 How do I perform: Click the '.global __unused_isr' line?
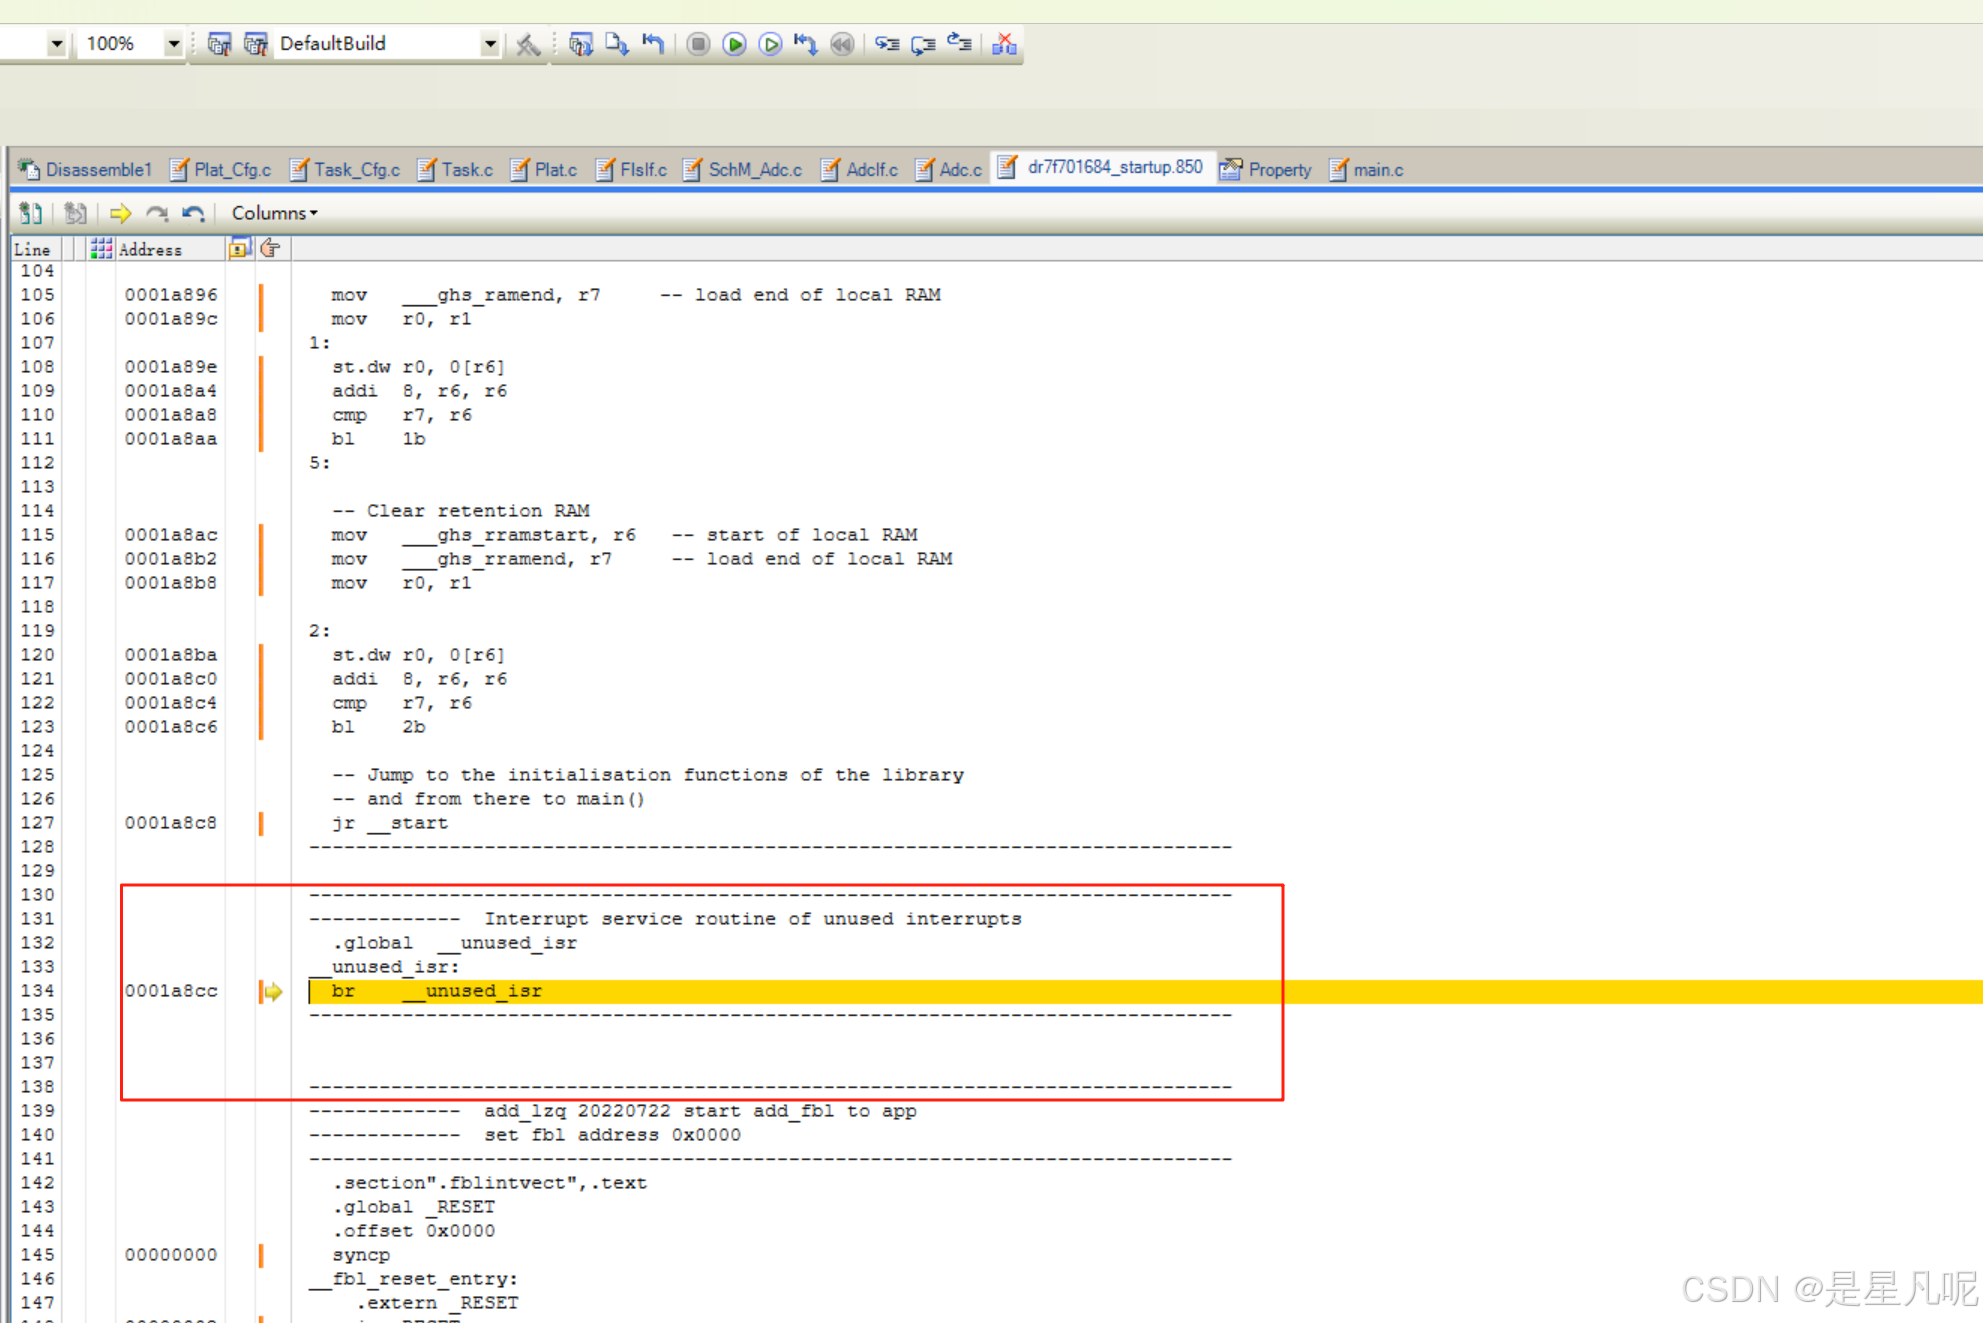[x=455, y=943]
